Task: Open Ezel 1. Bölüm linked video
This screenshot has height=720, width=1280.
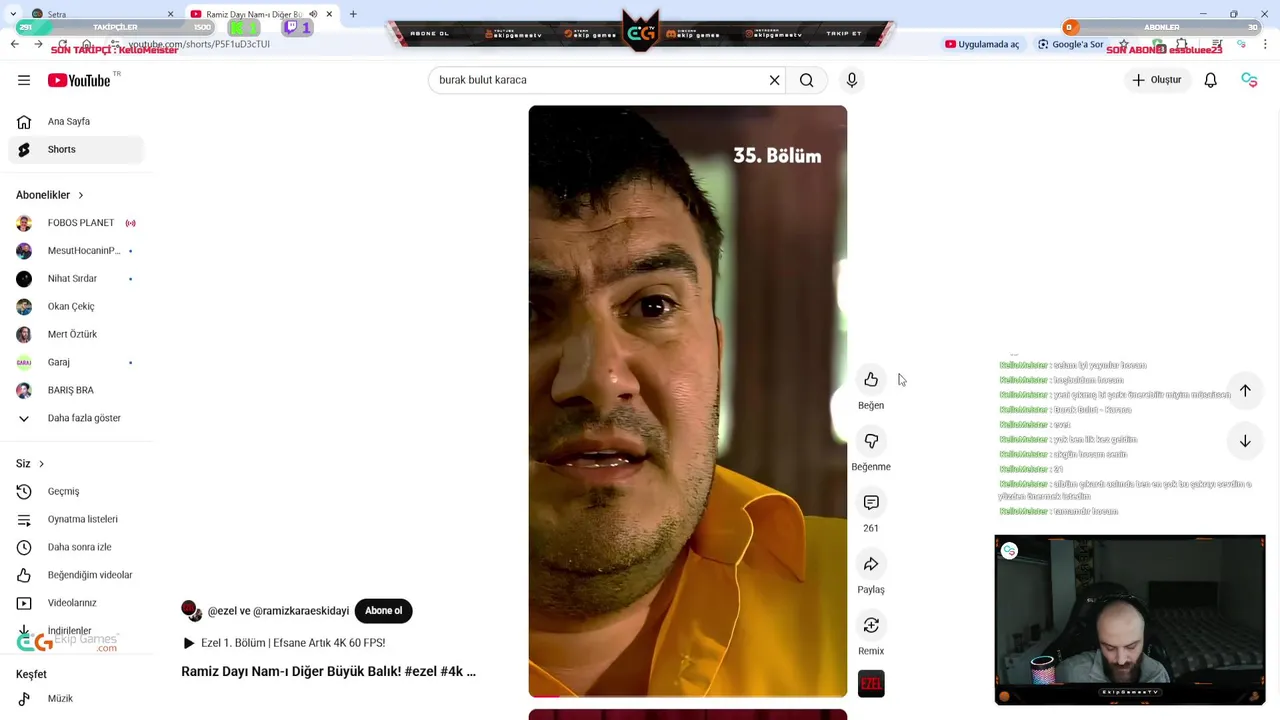Action: [284, 643]
